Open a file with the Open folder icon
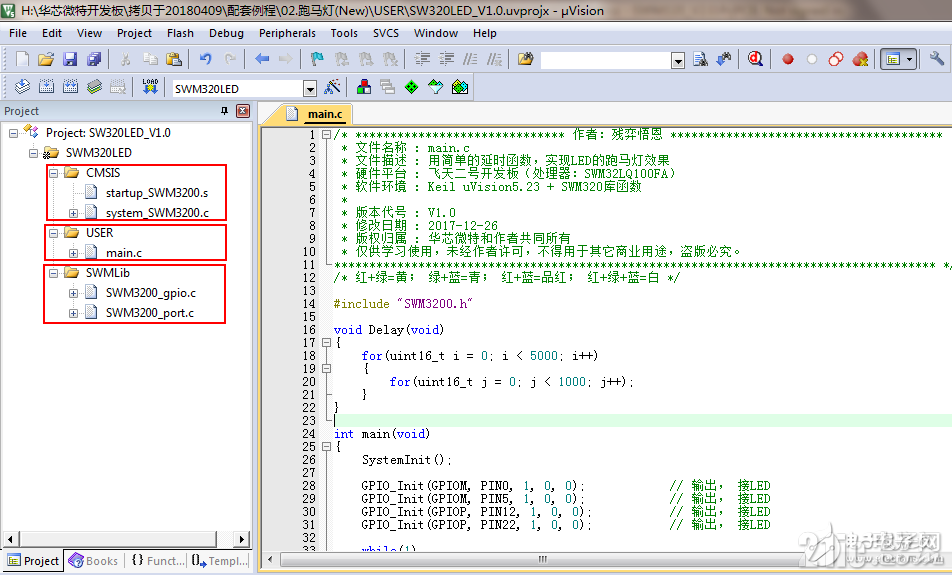The height and width of the screenshot is (575, 952). pos(46,59)
